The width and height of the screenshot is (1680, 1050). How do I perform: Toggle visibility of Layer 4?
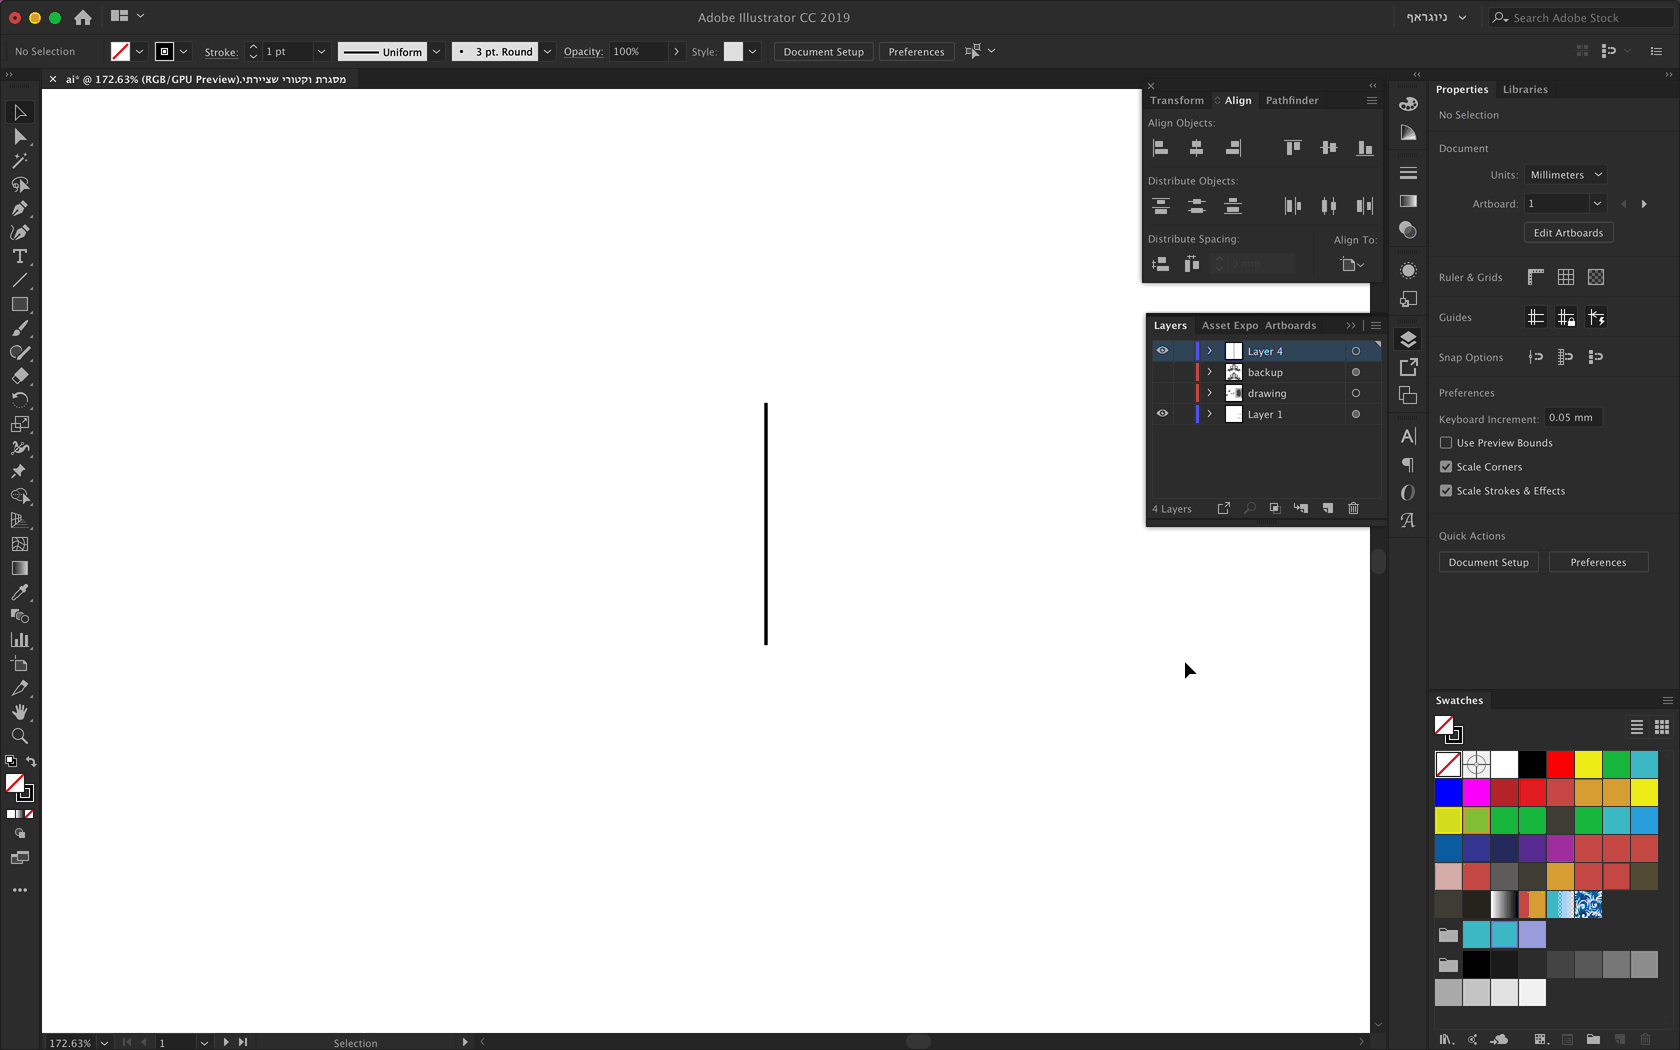[1162, 351]
